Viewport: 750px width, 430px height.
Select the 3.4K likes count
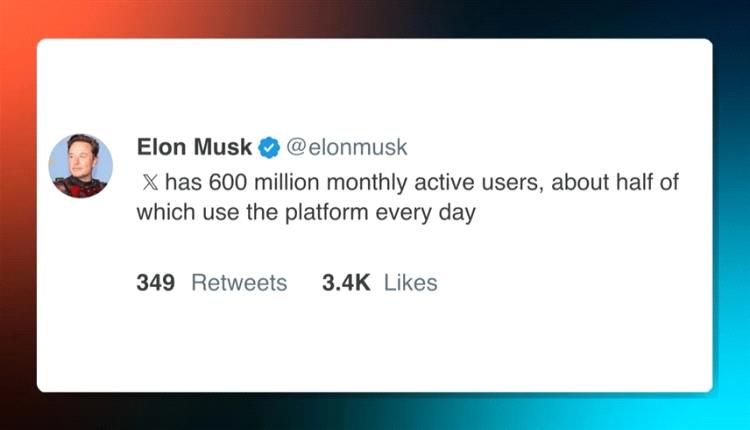pos(346,283)
